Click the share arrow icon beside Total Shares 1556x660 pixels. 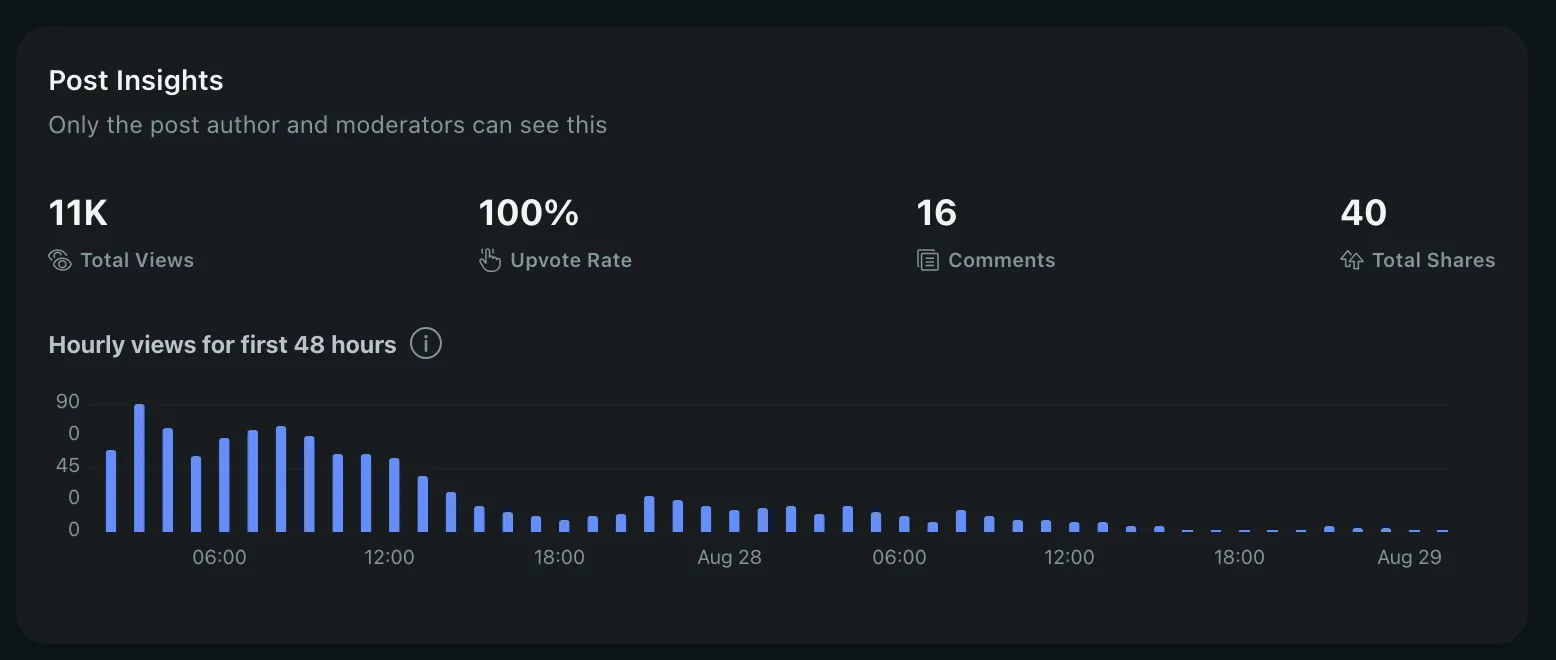pyautogui.click(x=1352, y=259)
